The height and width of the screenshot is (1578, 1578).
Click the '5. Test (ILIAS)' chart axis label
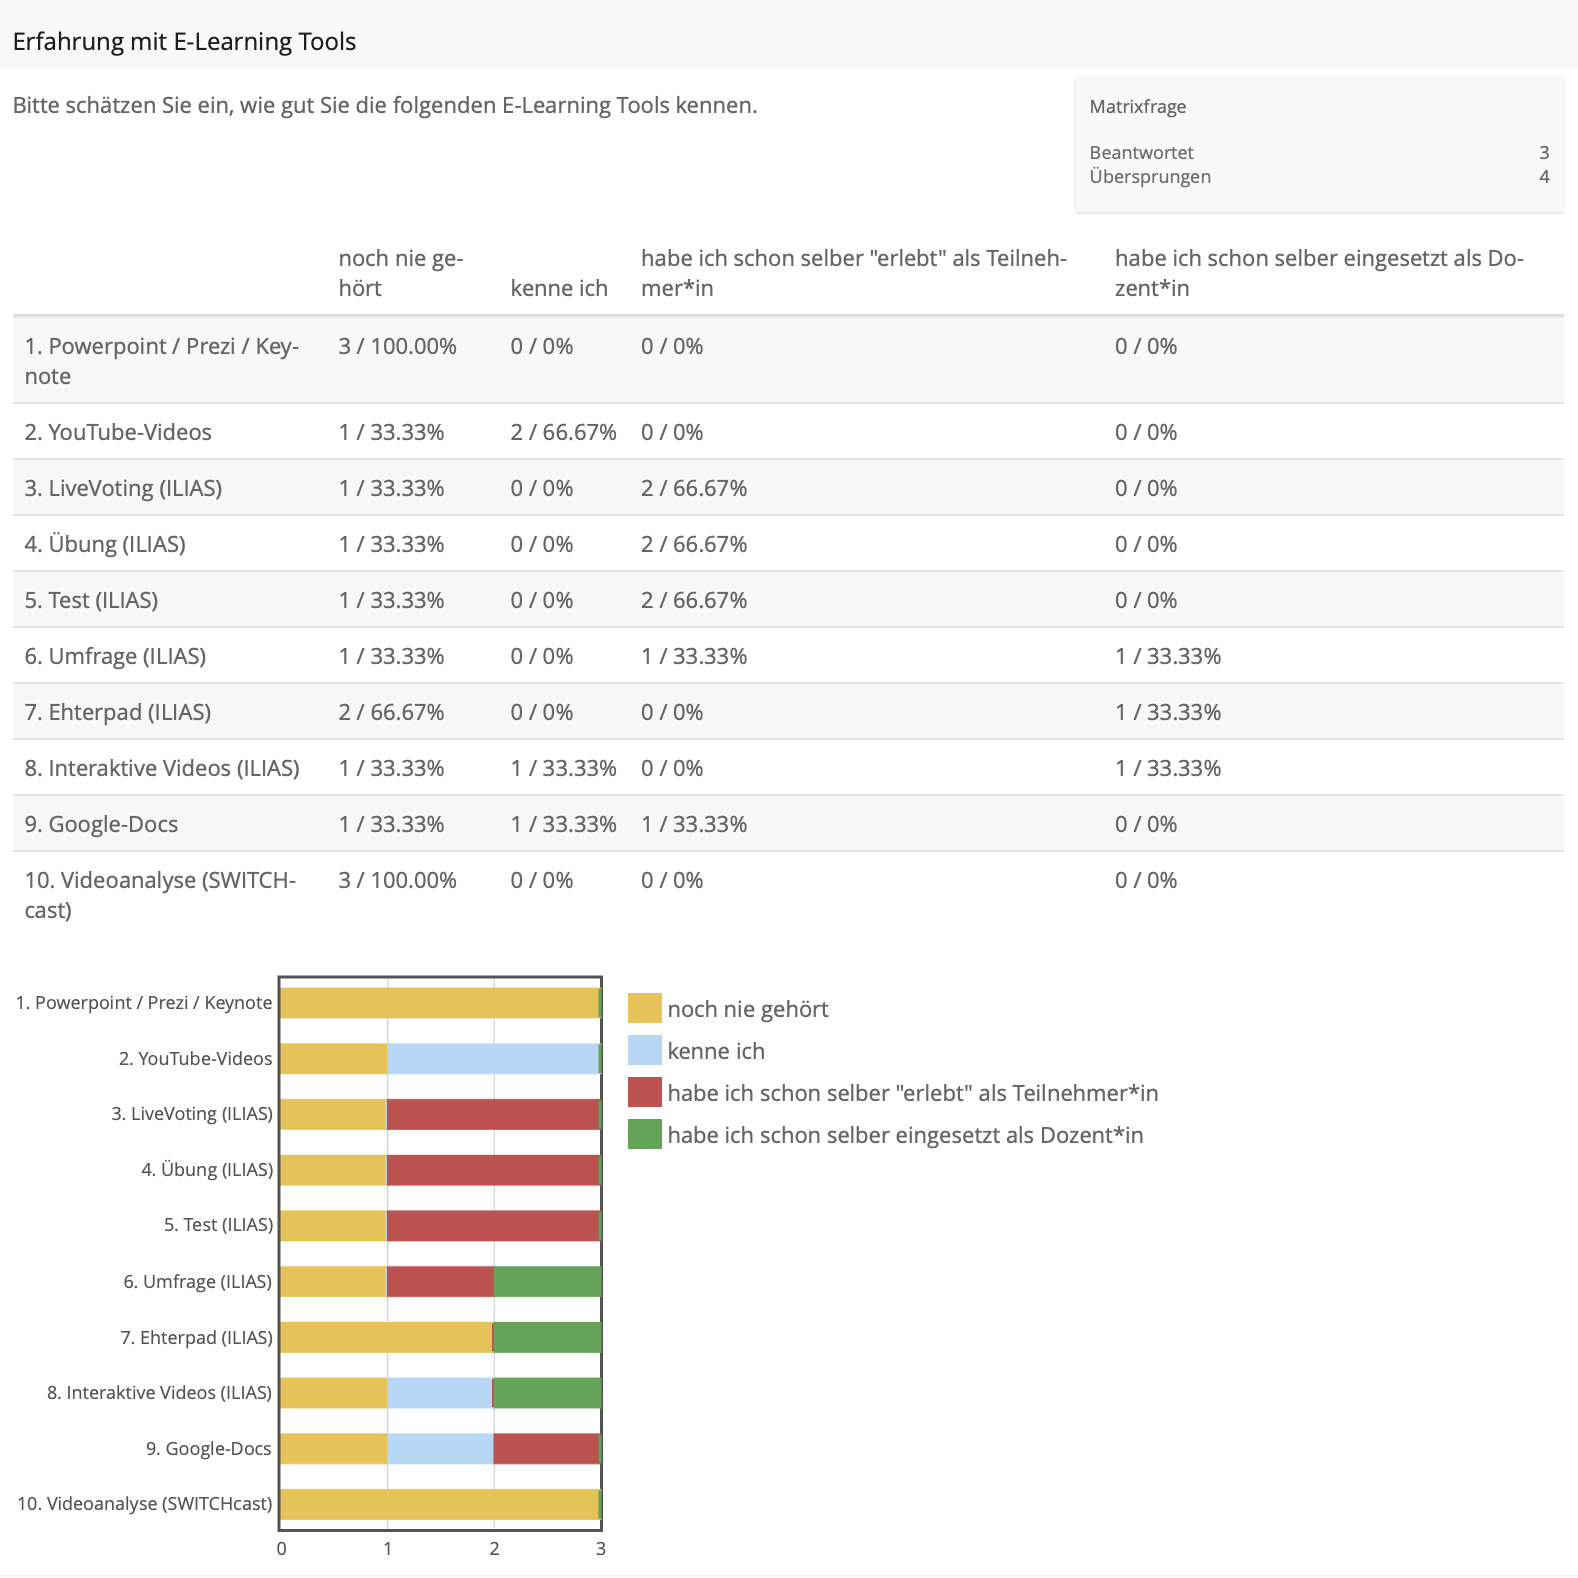[218, 1225]
